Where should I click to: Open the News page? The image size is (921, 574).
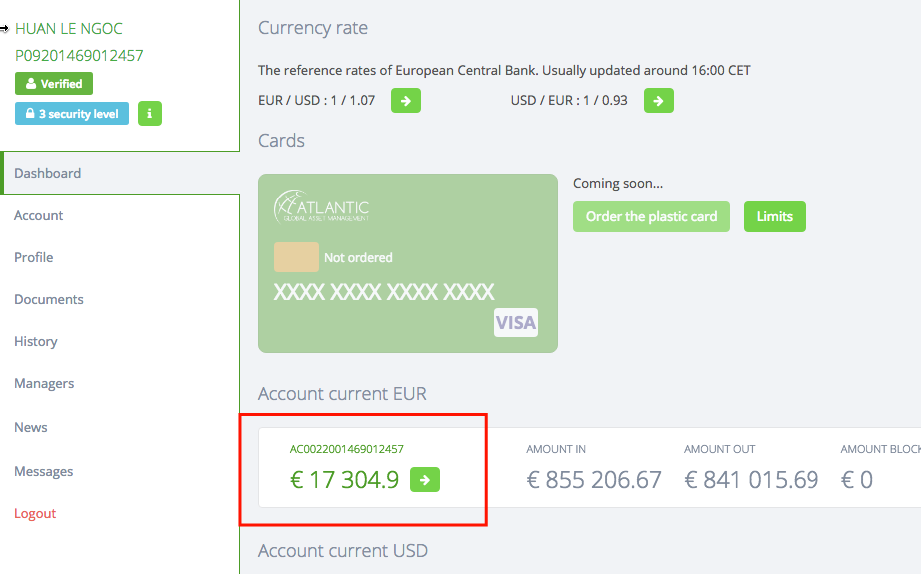click(x=31, y=427)
